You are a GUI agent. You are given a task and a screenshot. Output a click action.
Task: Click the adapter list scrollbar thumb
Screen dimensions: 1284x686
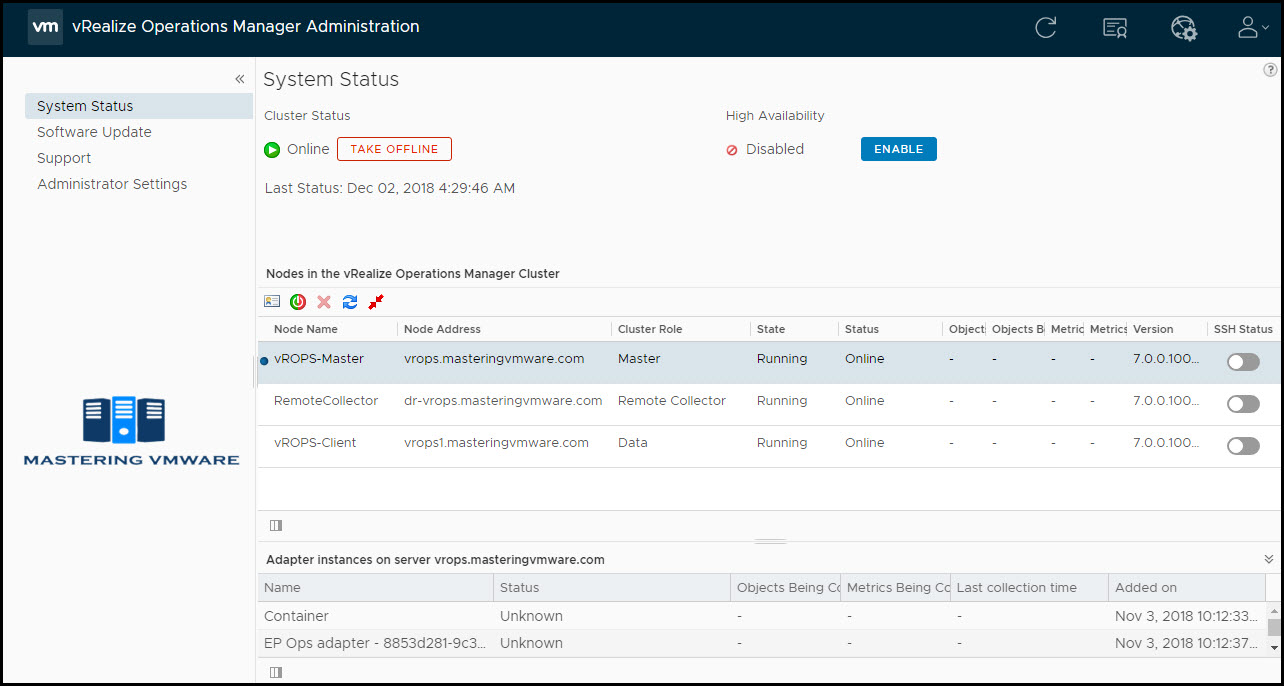1274,627
